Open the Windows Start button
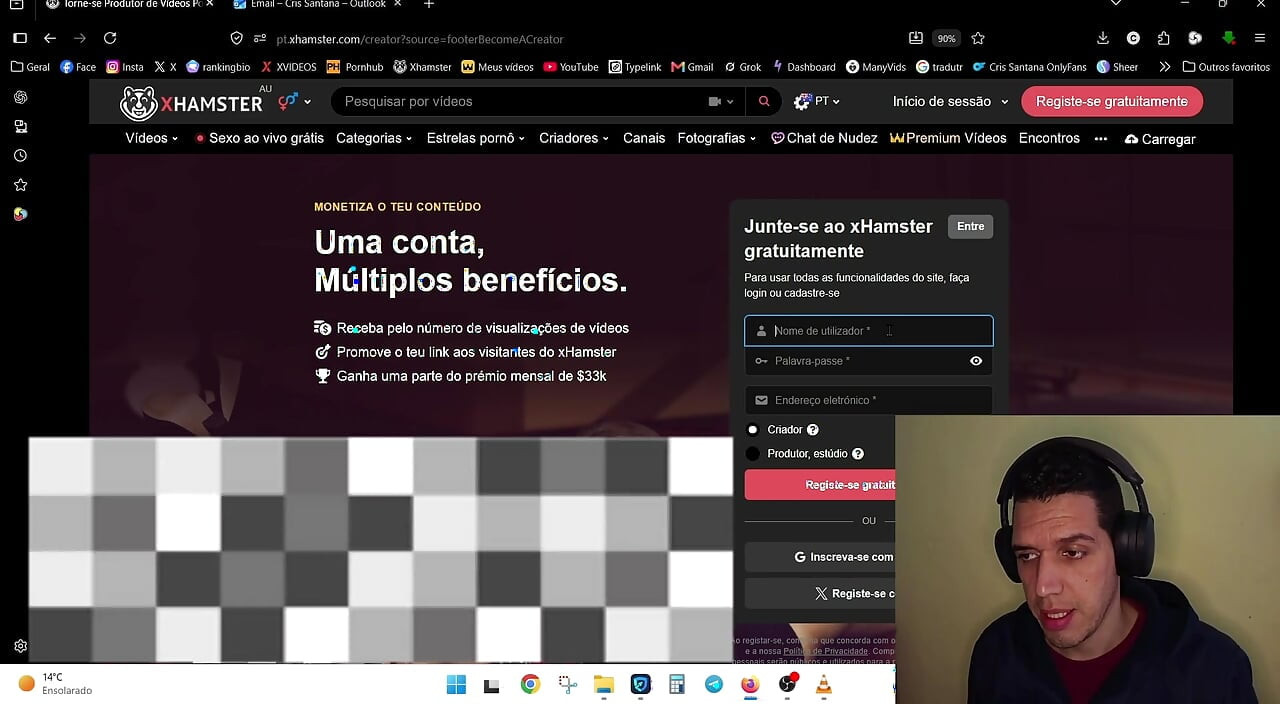The height and width of the screenshot is (704, 1280). click(456, 685)
